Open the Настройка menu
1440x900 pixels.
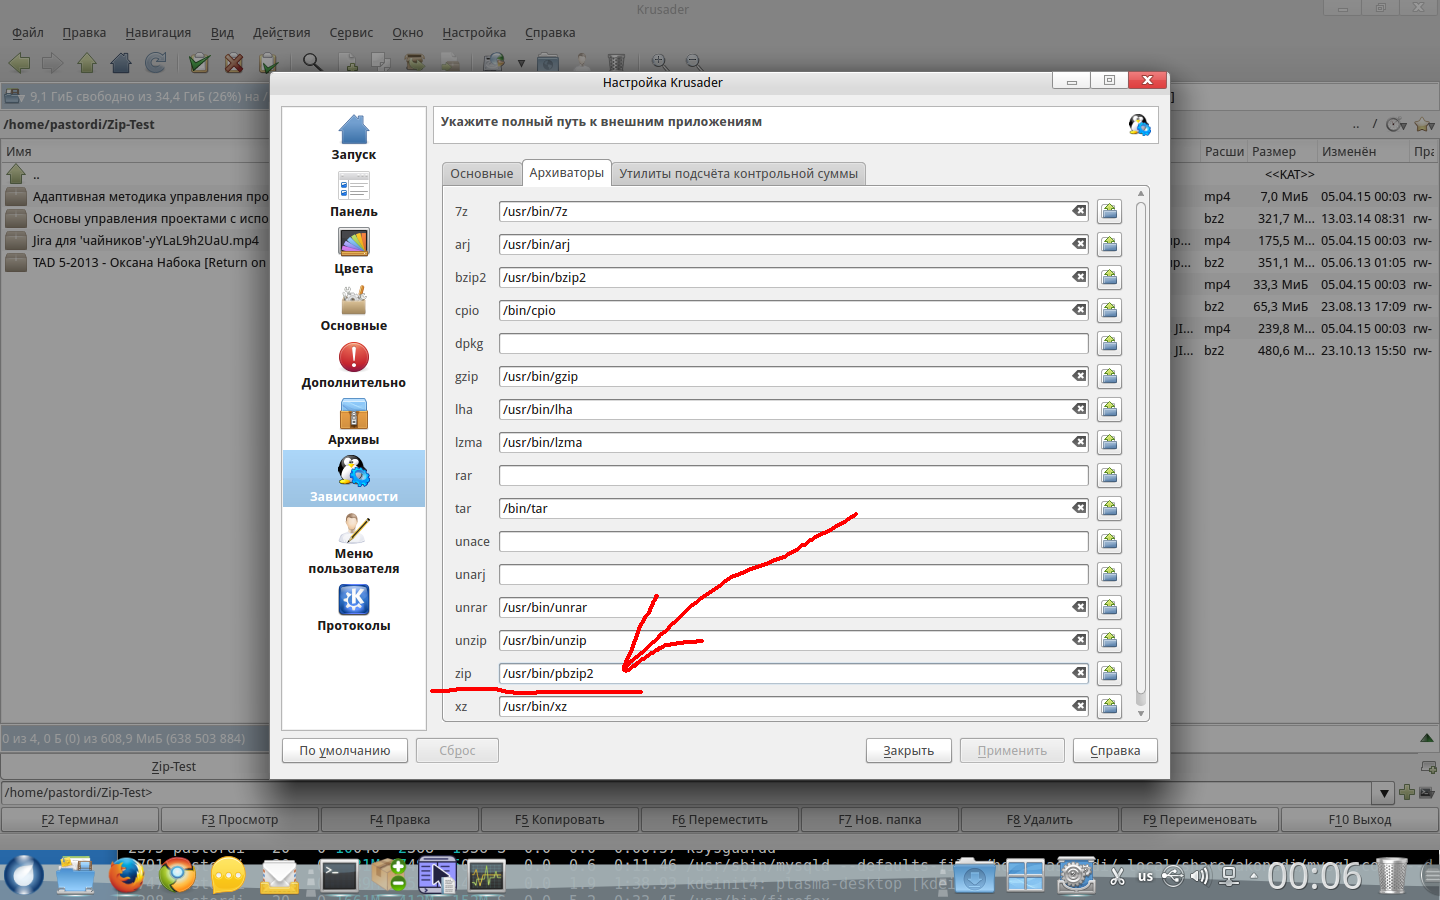(x=474, y=33)
